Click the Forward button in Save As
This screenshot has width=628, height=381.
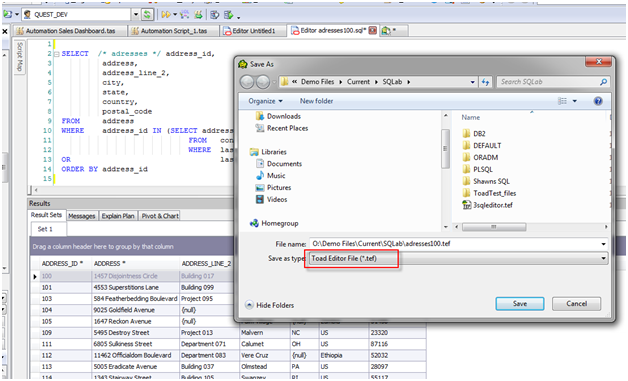point(263,82)
